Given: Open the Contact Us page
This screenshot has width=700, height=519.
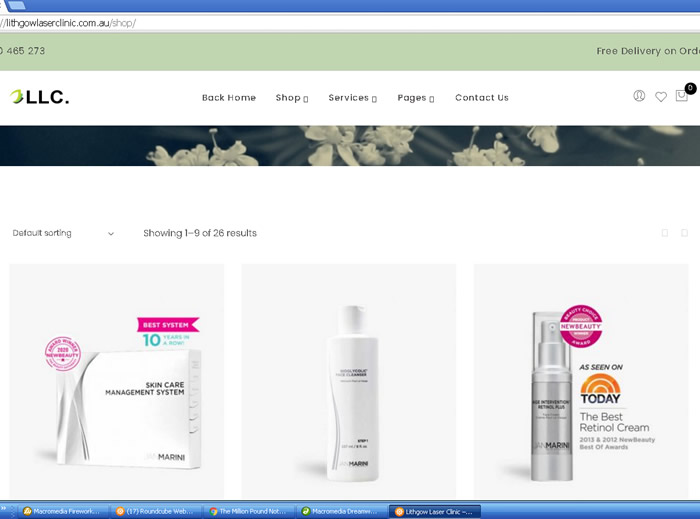Looking at the screenshot, I should point(481,98).
